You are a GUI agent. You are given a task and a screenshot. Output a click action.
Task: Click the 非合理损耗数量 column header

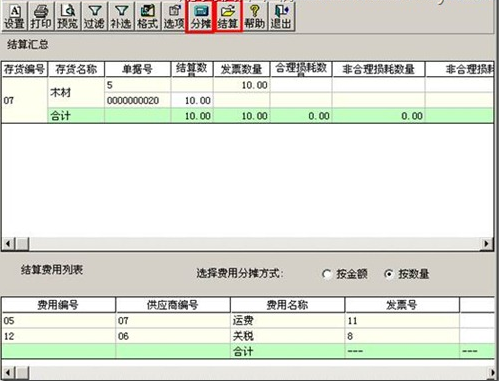coord(379,69)
